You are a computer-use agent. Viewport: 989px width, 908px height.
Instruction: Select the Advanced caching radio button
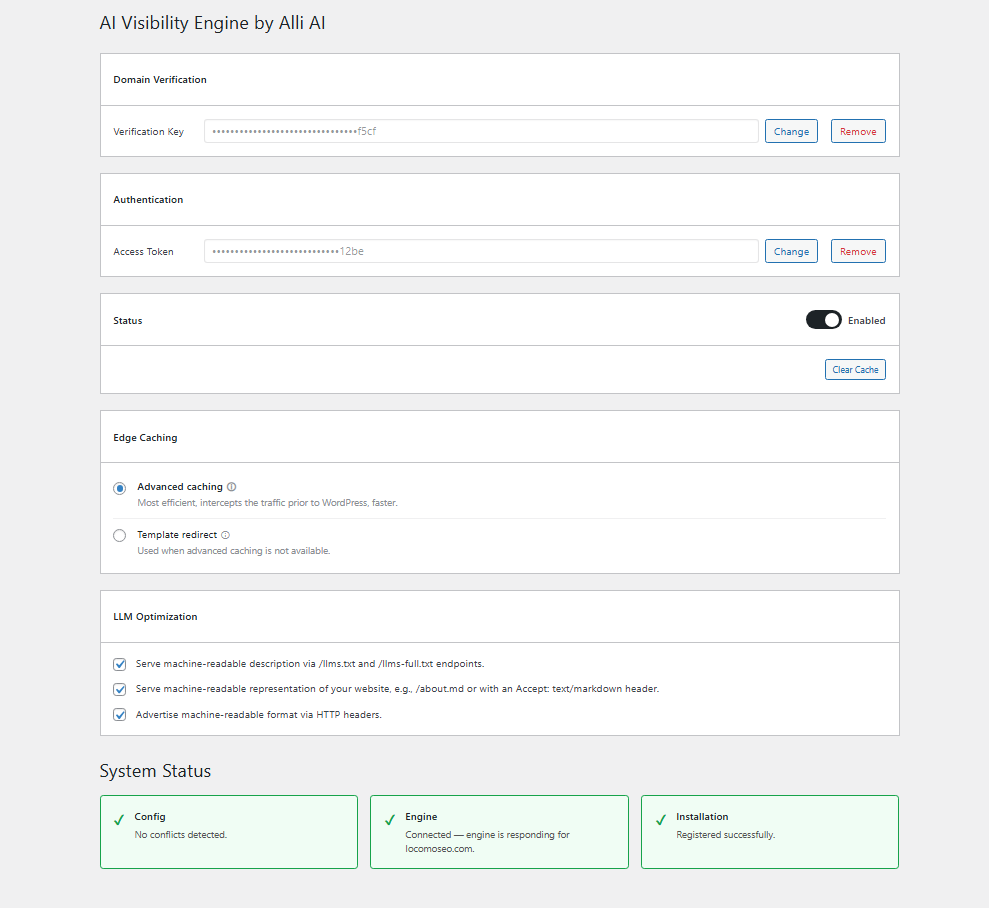[119, 488]
